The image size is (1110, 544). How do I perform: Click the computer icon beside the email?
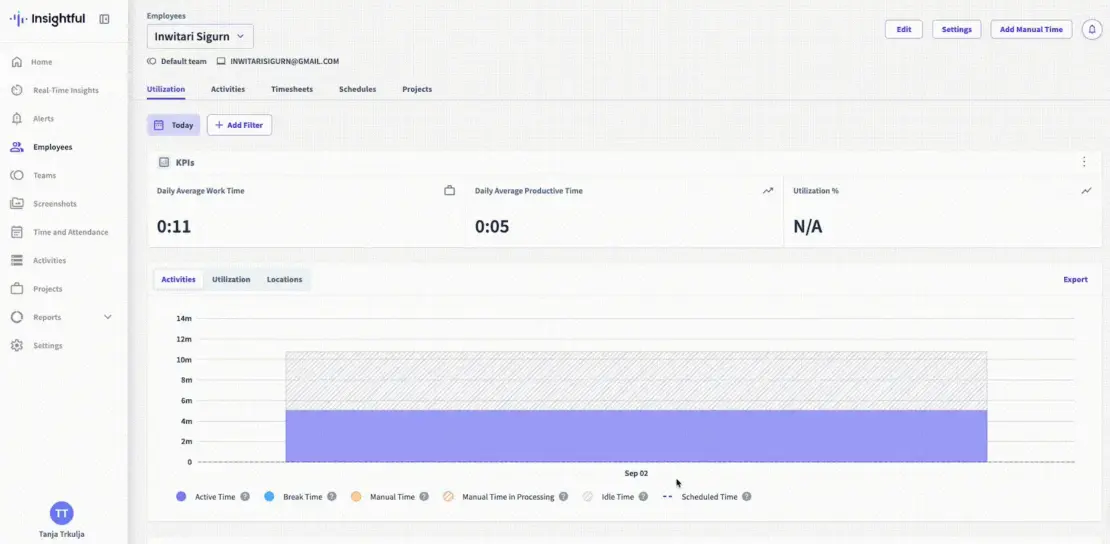click(221, 62)
